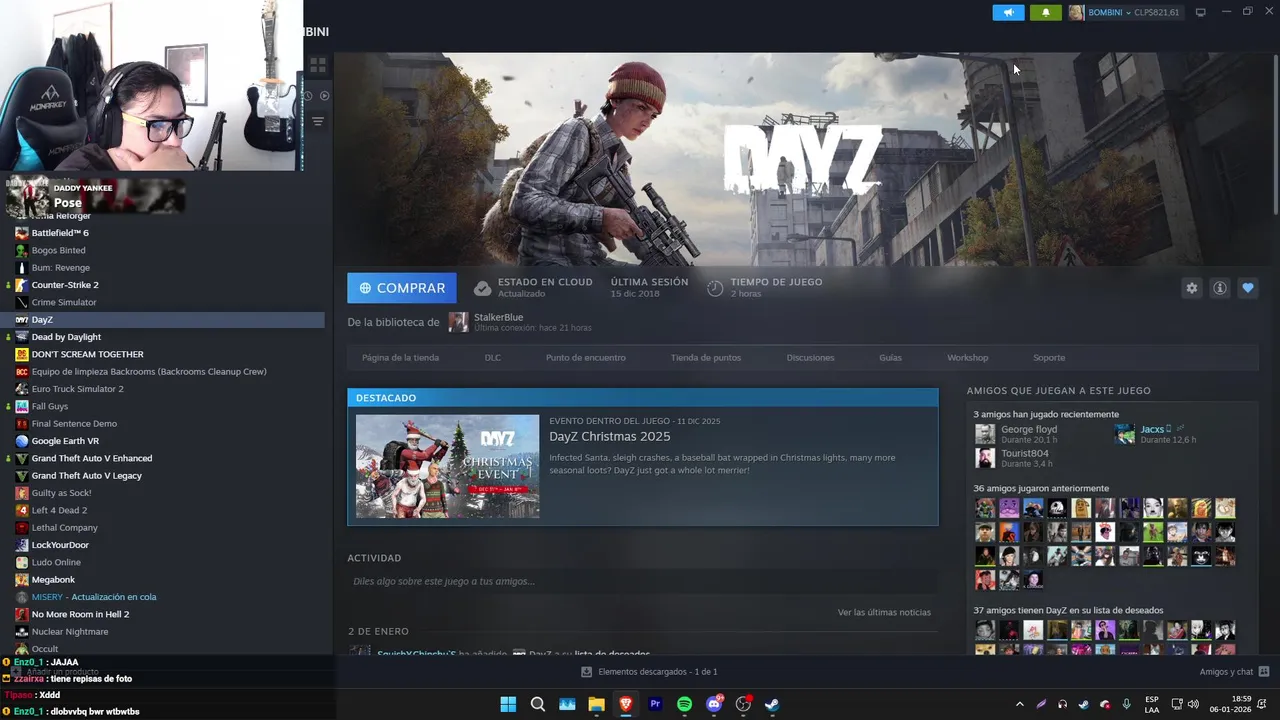Open Steam icon in taskbar
This screenshot has height=720, width=1280.
pyautogui.click(x=772, y=704)
